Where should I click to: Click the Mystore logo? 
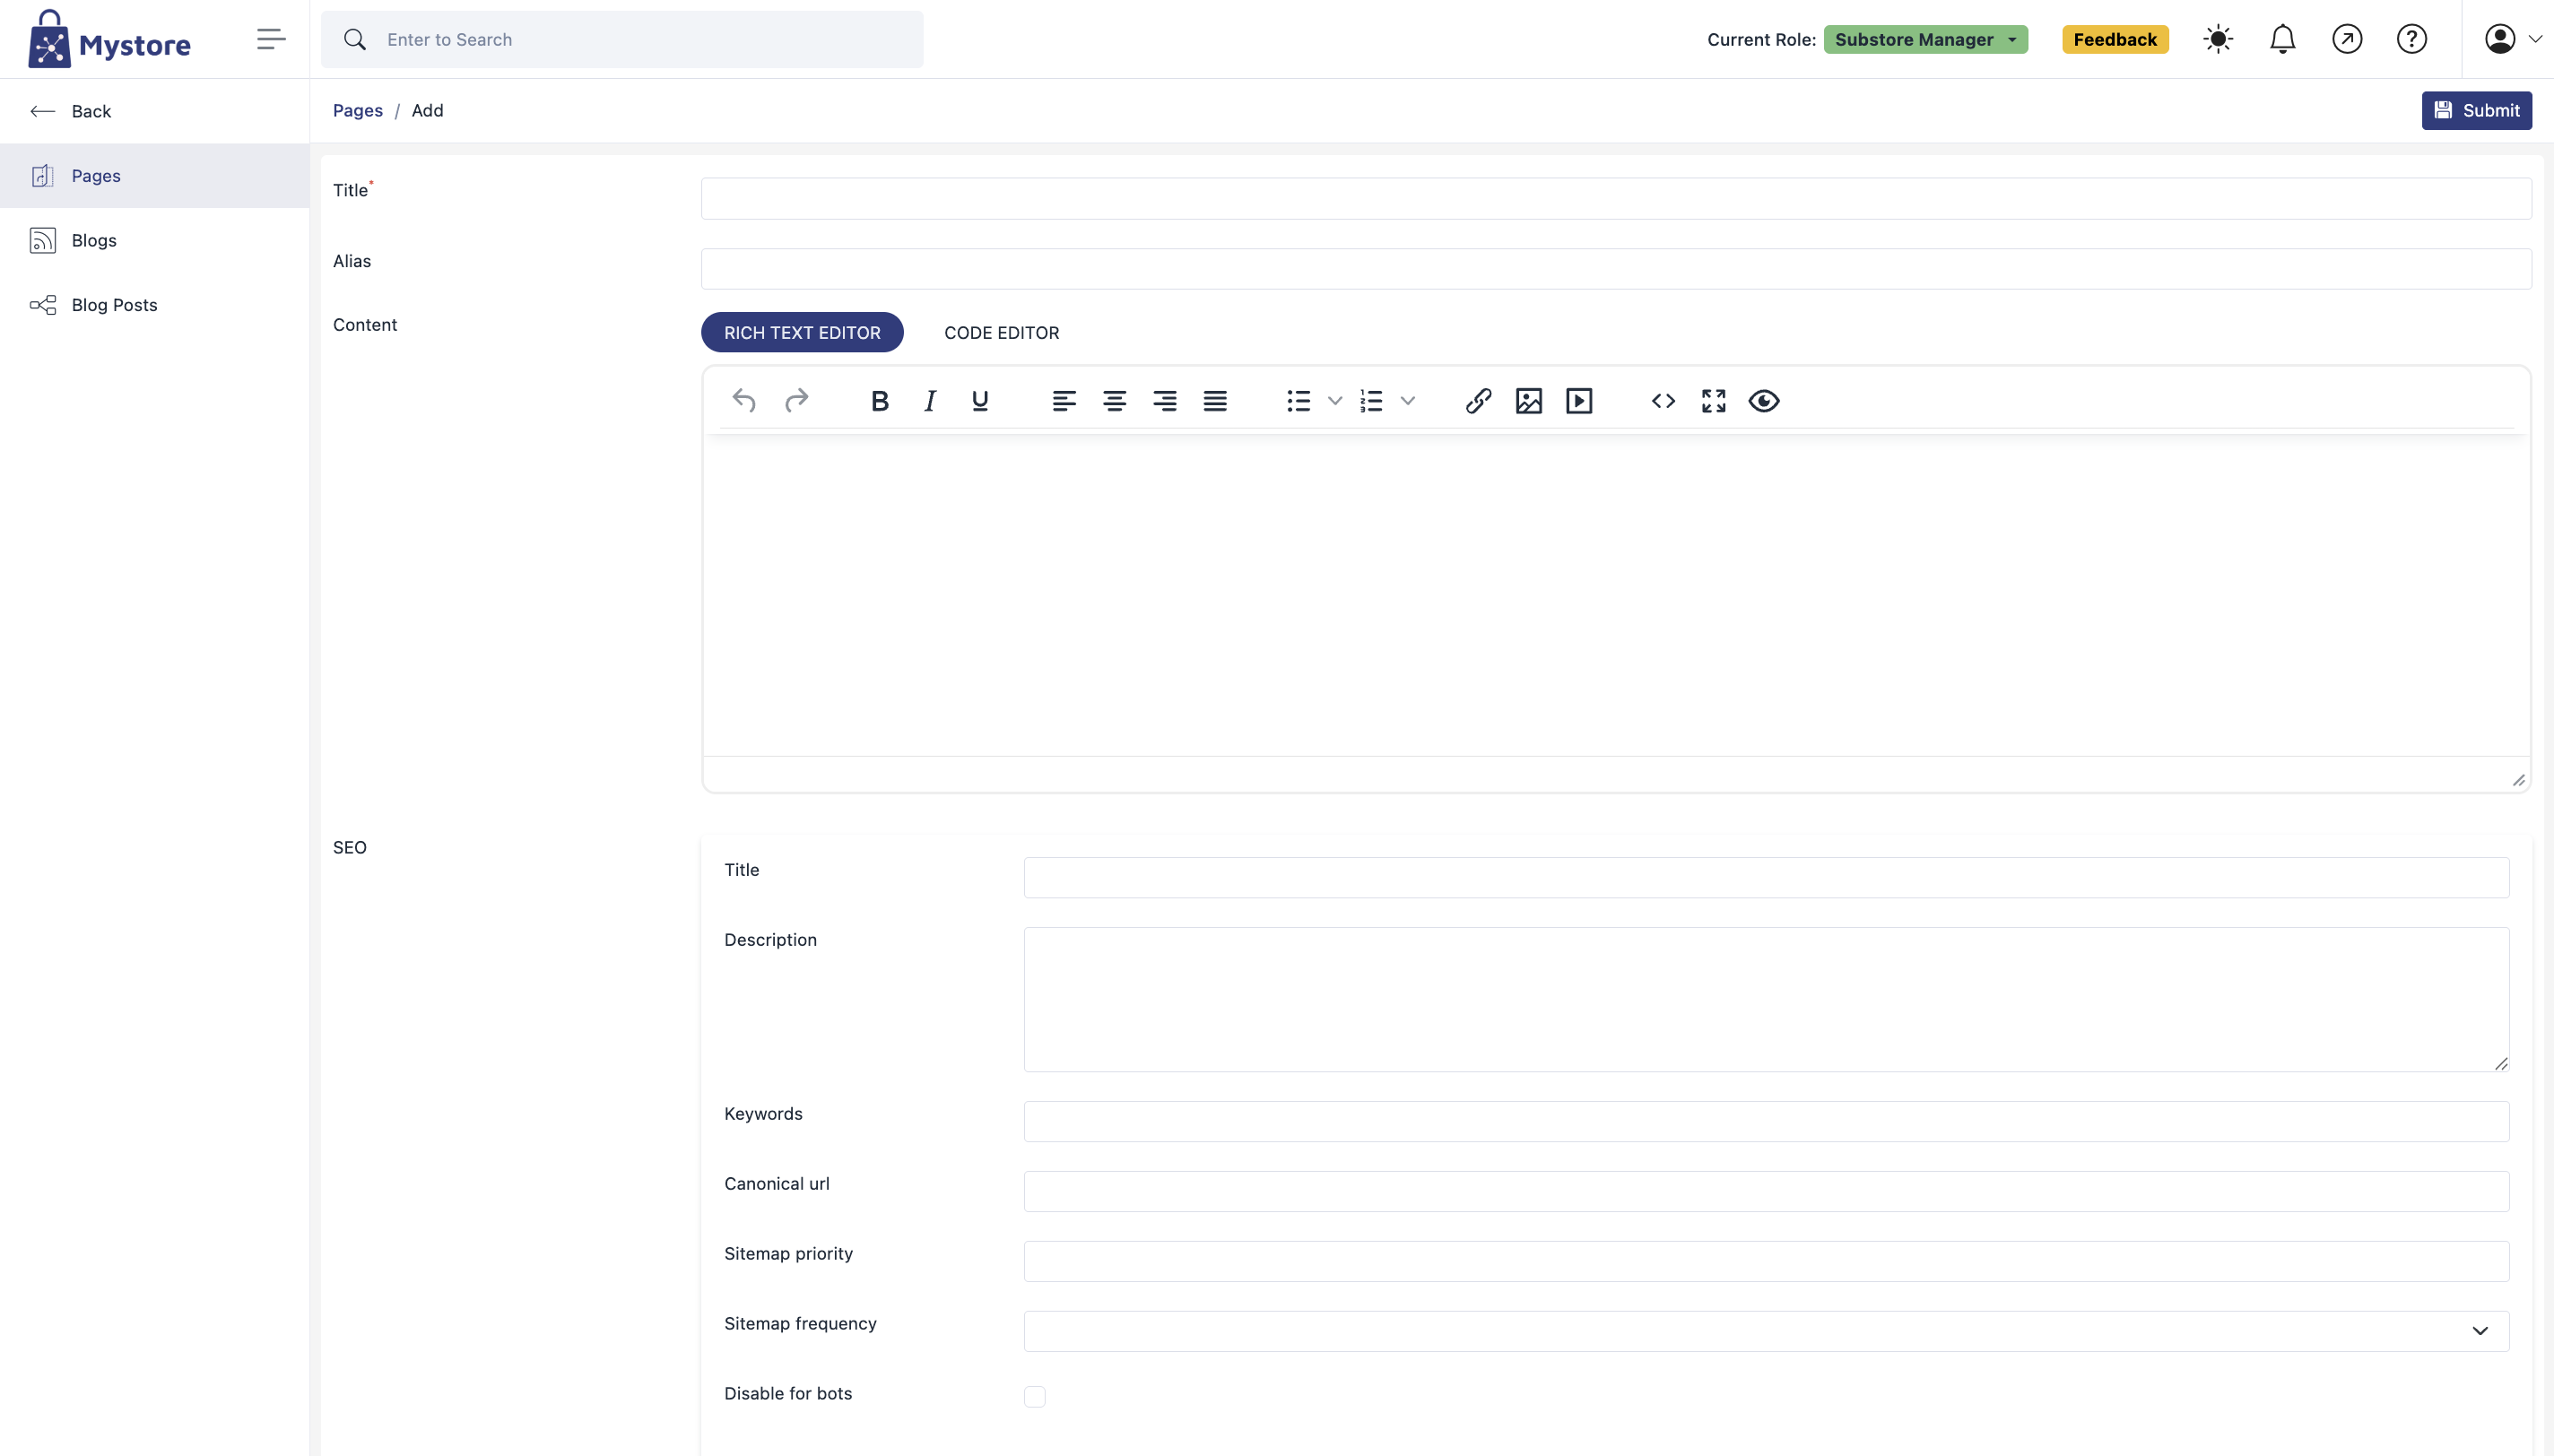click(109, 39)
